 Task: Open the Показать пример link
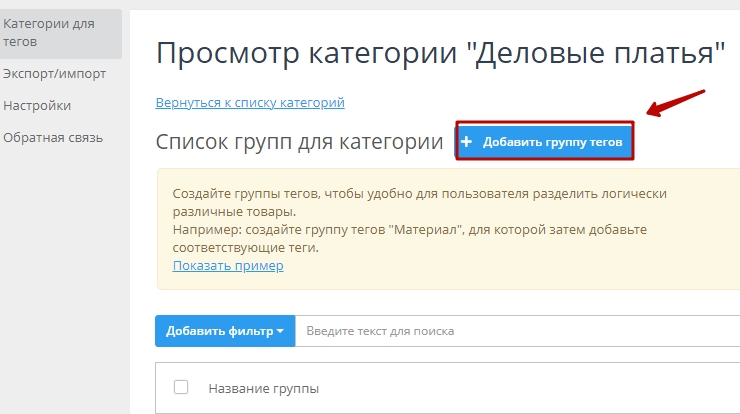click(228, 266)
